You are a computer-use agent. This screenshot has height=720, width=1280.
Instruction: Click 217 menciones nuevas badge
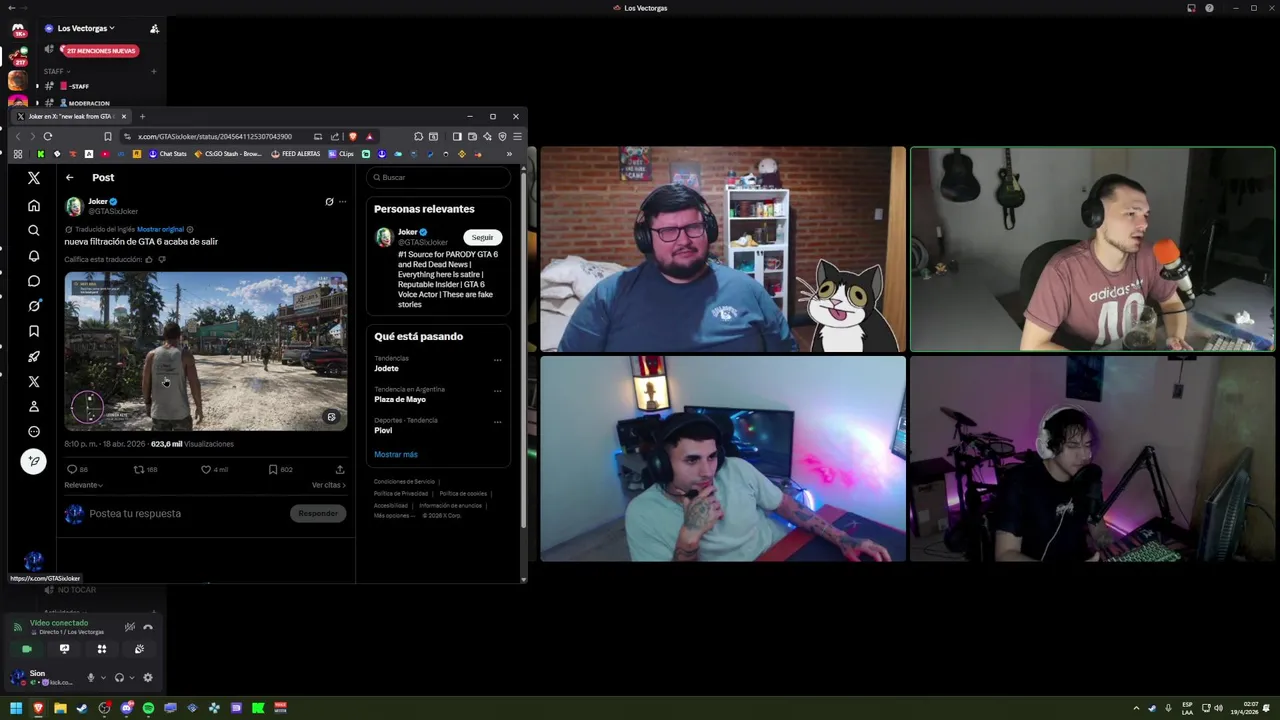[x=99, y=50]
